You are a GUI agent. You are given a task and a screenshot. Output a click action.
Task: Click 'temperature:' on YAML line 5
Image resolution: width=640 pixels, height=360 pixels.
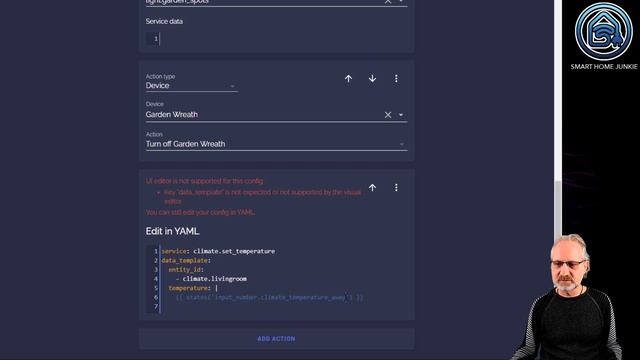[189, 288]
